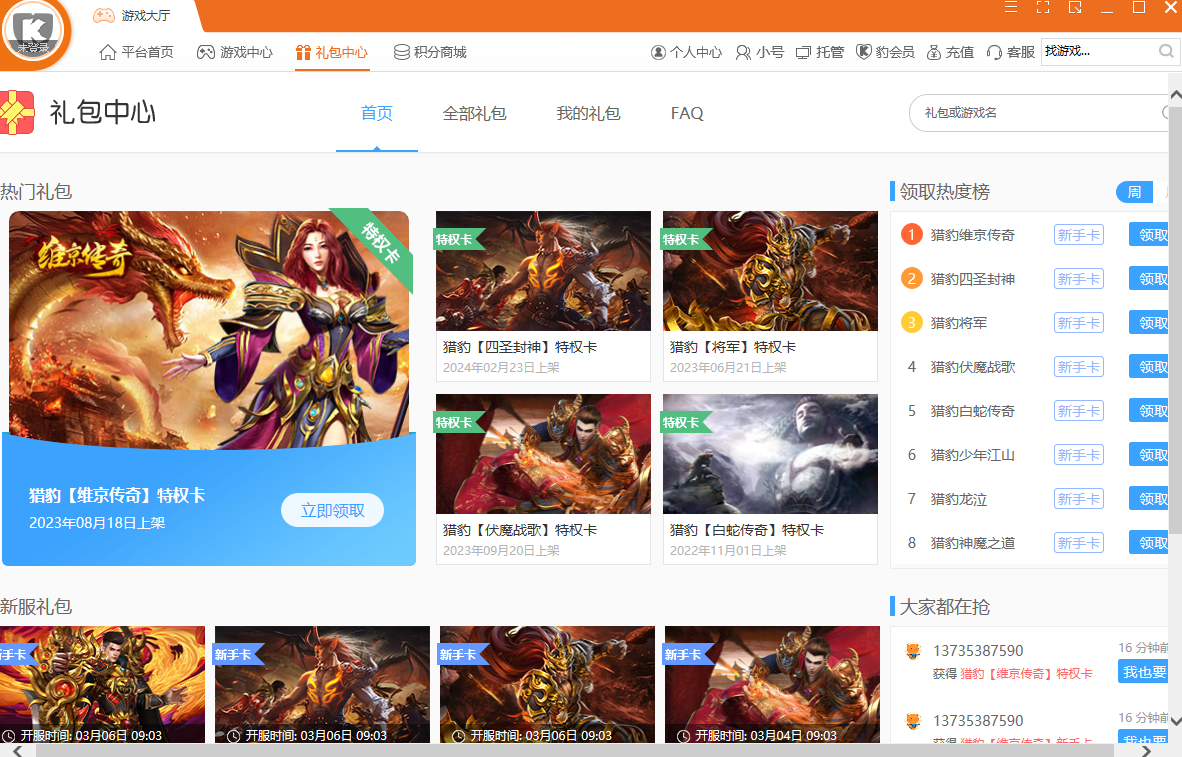Open the 全部礼包 tab

474,113
